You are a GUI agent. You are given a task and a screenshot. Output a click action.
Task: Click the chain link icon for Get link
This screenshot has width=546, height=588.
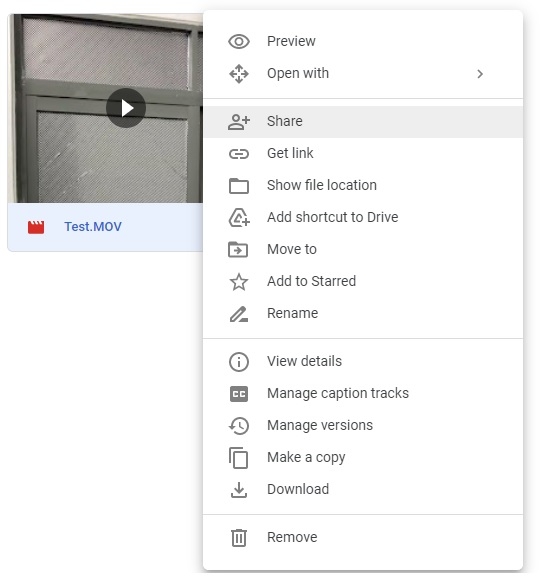239,154
